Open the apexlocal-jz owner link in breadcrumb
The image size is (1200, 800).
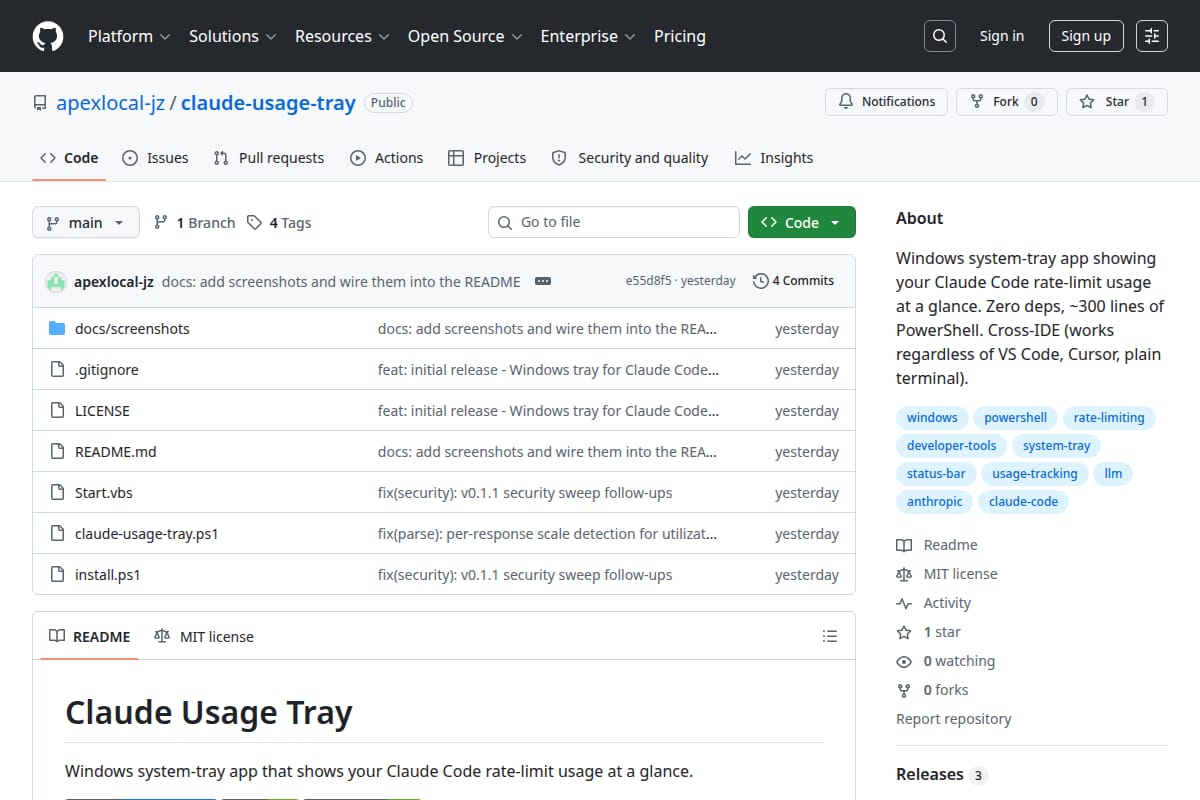(x=110, y=102)
